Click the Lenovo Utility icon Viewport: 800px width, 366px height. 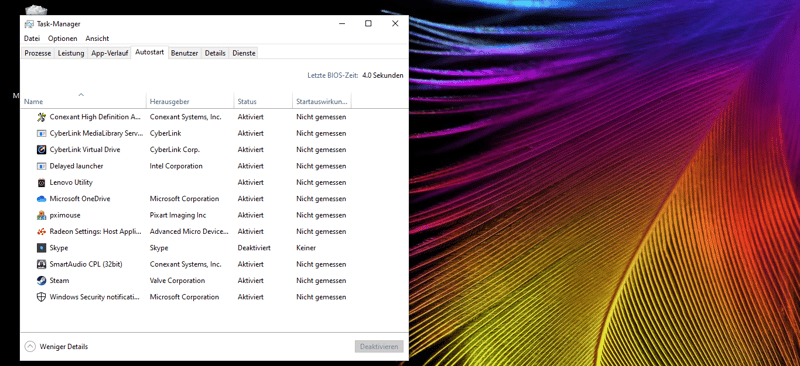pyautogui.click(x=41, y=182)
